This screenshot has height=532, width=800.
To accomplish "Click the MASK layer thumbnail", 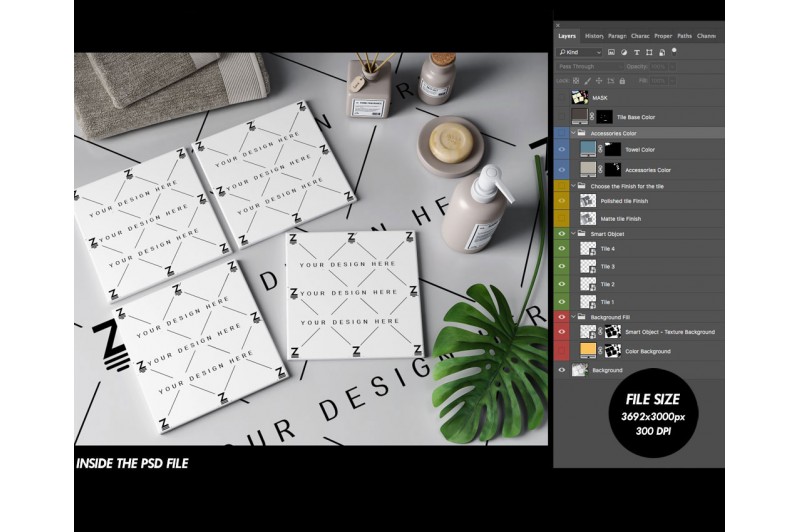I will 578,97.
